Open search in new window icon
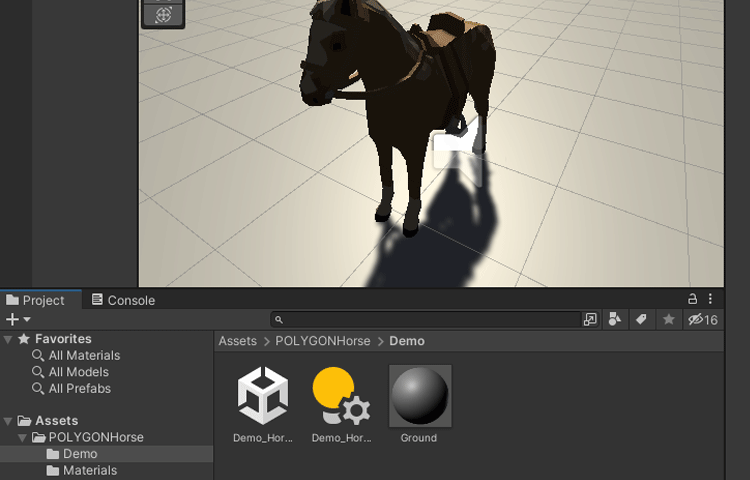This screenshot has height=480, width=750. (590, 319)
